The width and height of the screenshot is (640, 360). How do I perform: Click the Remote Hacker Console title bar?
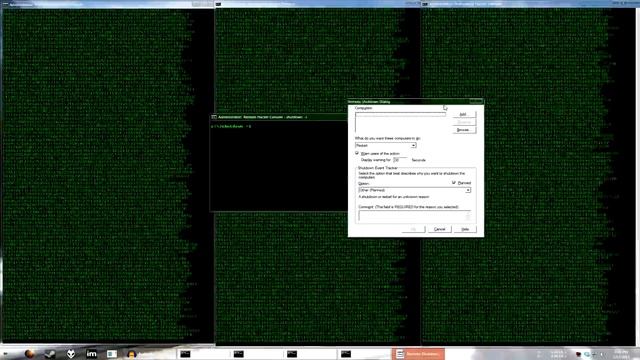click(x=279, y=117)
